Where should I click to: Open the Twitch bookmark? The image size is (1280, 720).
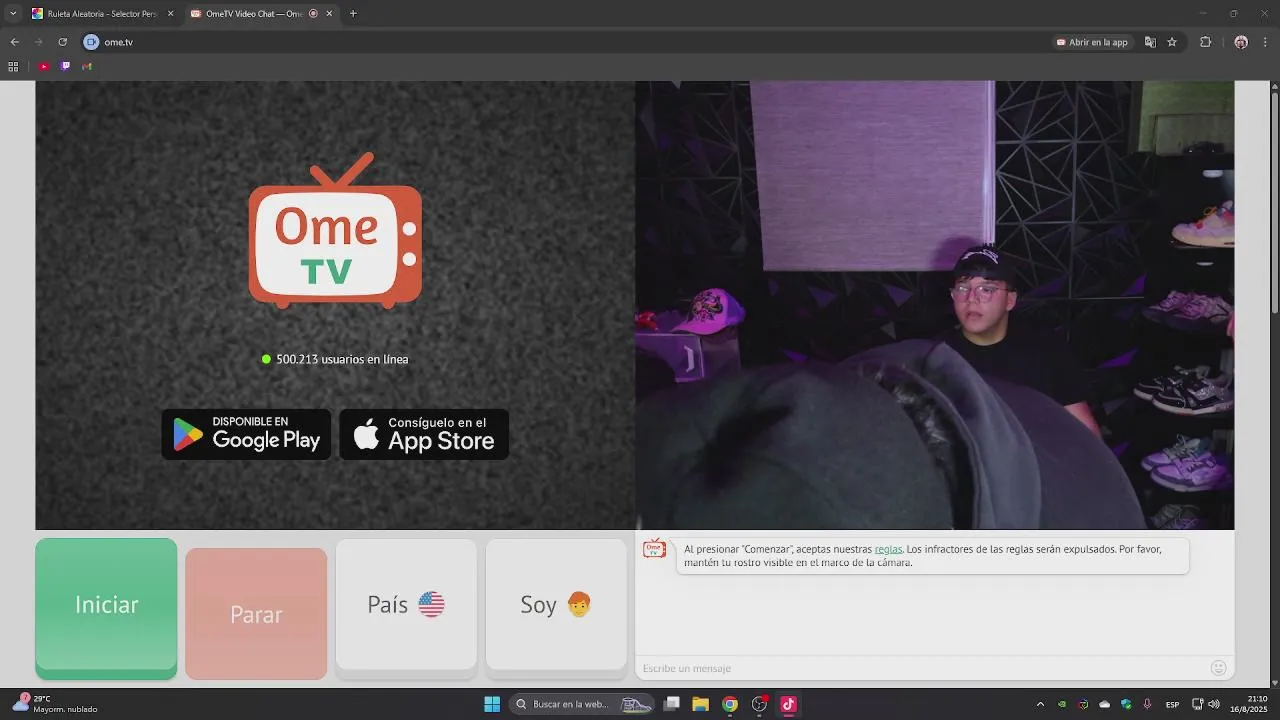click(65, 66)
